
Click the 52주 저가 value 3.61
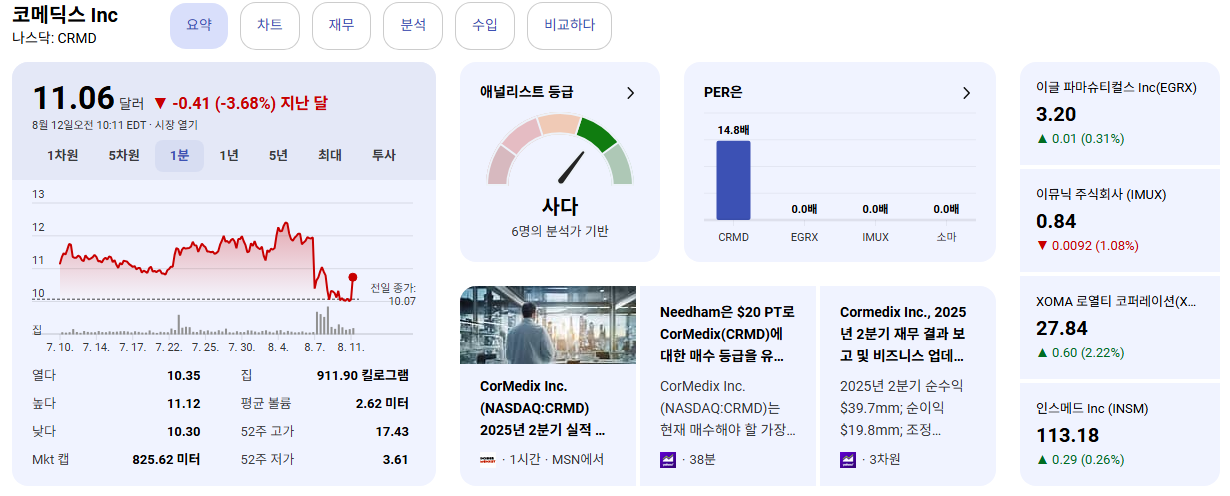[395, 459]
